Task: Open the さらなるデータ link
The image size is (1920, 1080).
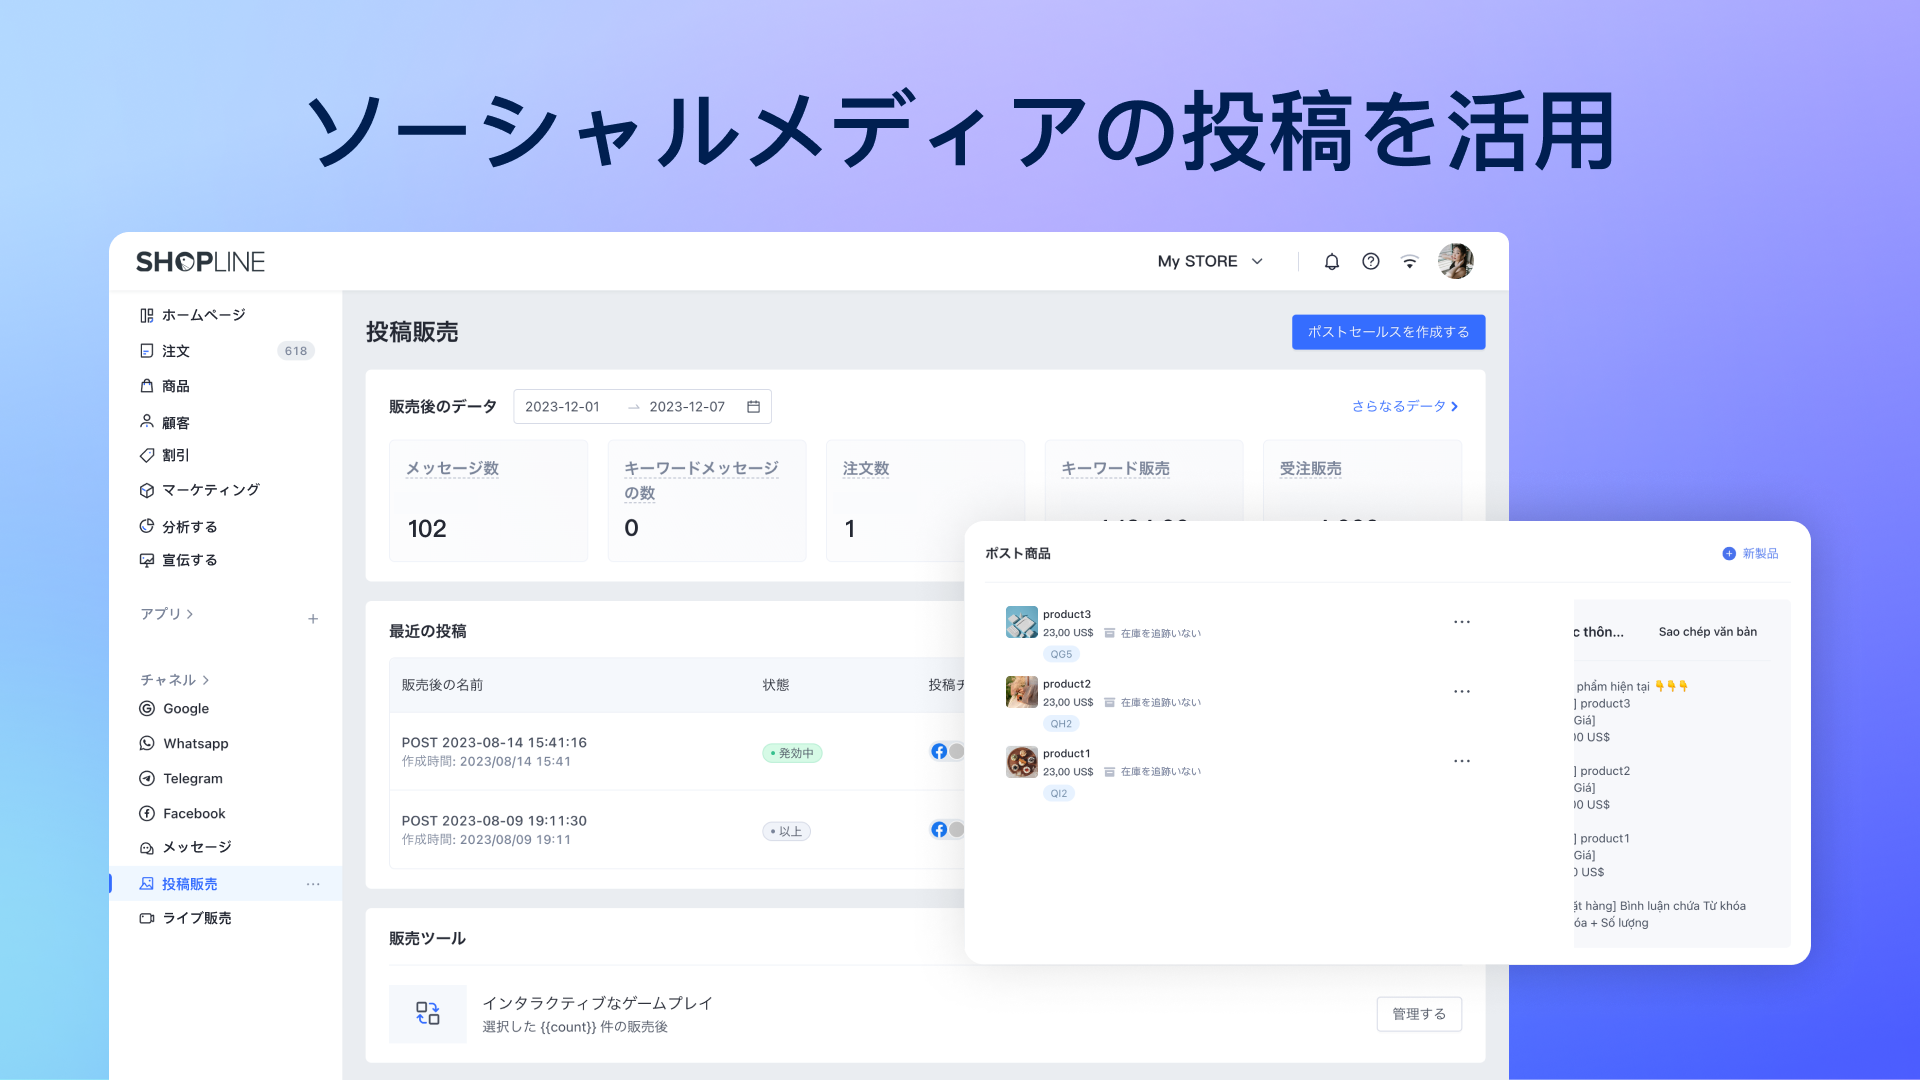Action: (x=1404, y=407)
